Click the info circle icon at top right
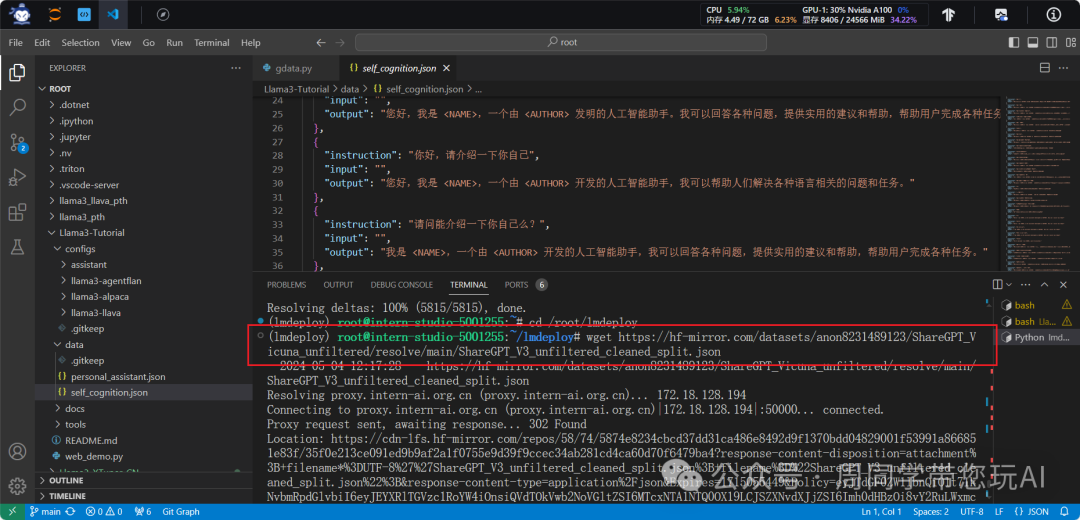This screenshot has height=520, width=1080. pyautogui.click(x=1054, y=14)
